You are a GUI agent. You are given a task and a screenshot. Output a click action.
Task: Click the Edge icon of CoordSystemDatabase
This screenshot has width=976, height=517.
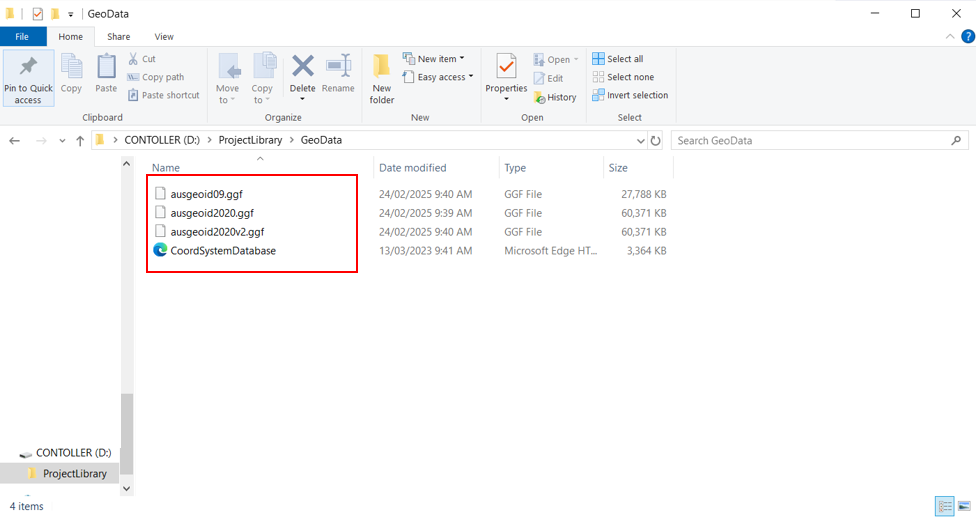point(160,249)
